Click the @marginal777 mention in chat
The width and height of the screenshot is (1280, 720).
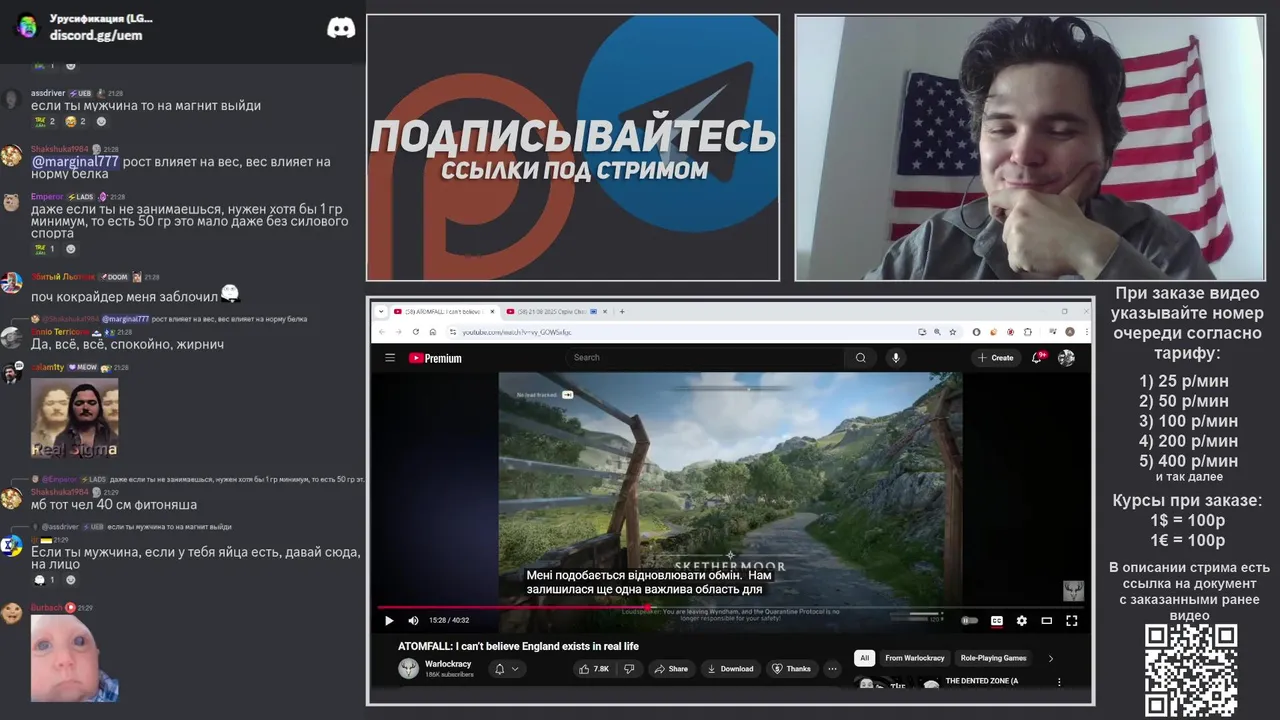(75, 161)
